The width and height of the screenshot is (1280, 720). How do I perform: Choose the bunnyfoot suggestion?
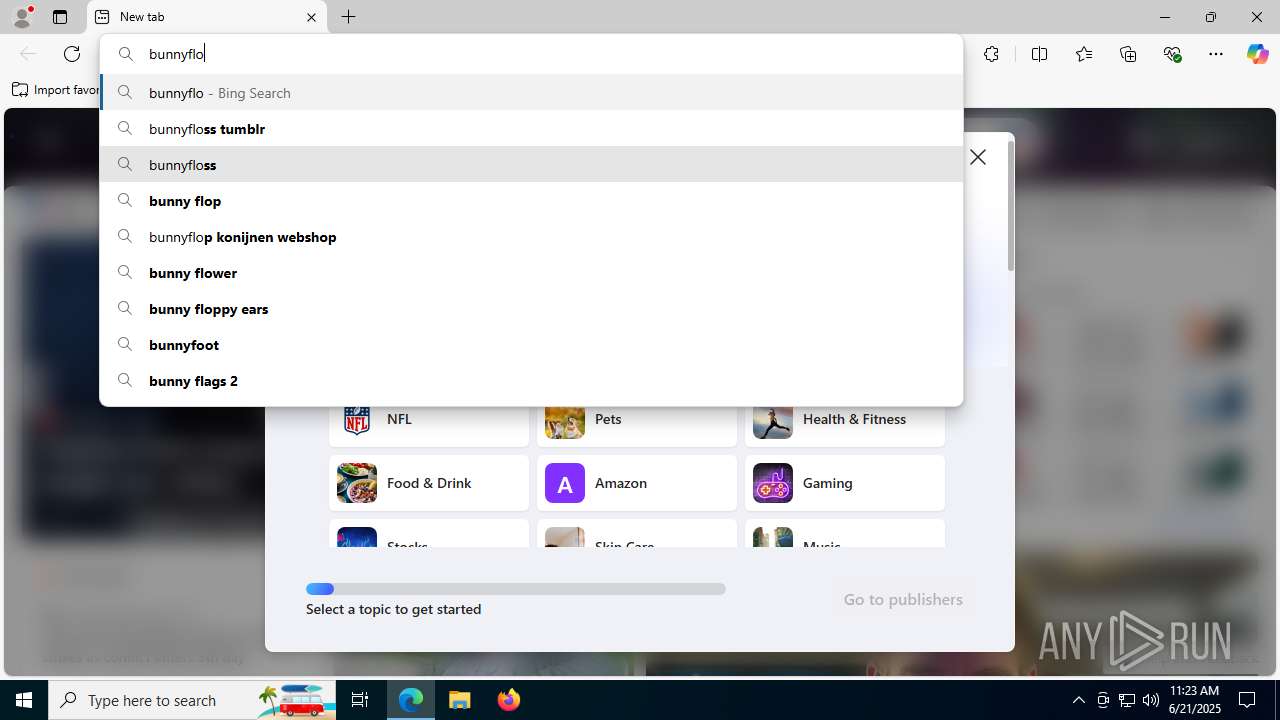pos(531,344)
